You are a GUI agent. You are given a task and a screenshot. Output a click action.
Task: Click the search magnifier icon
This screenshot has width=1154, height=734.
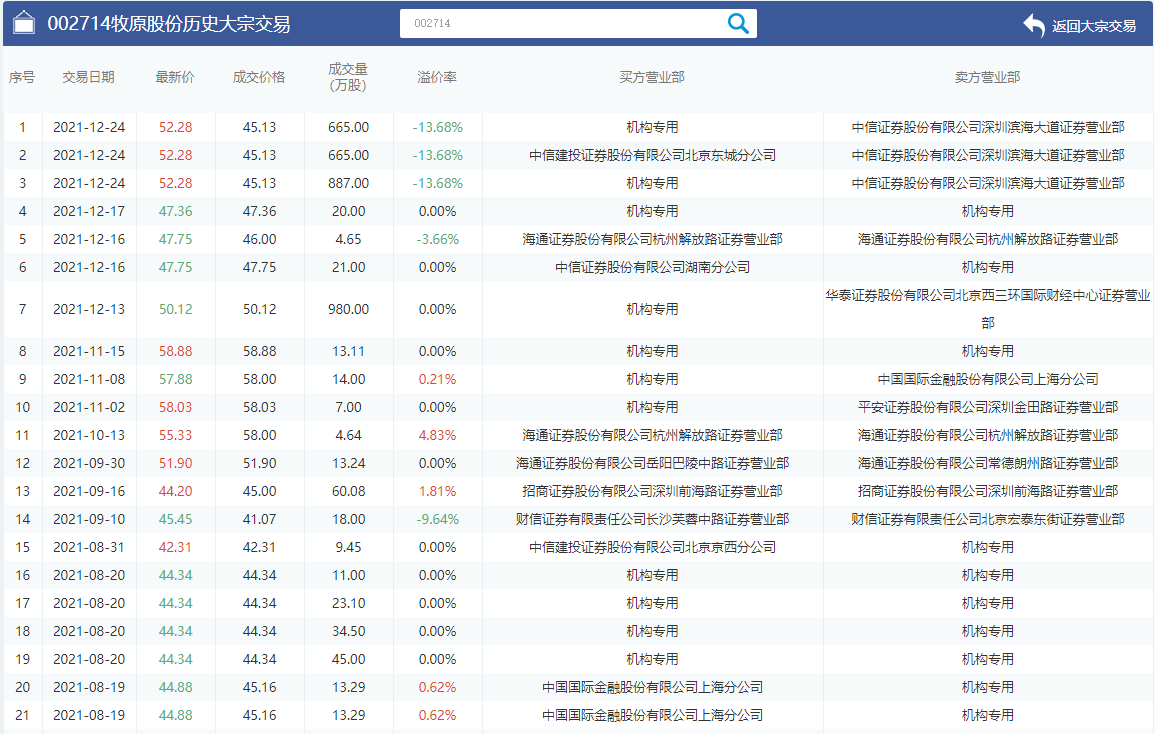tap(738, 22)
